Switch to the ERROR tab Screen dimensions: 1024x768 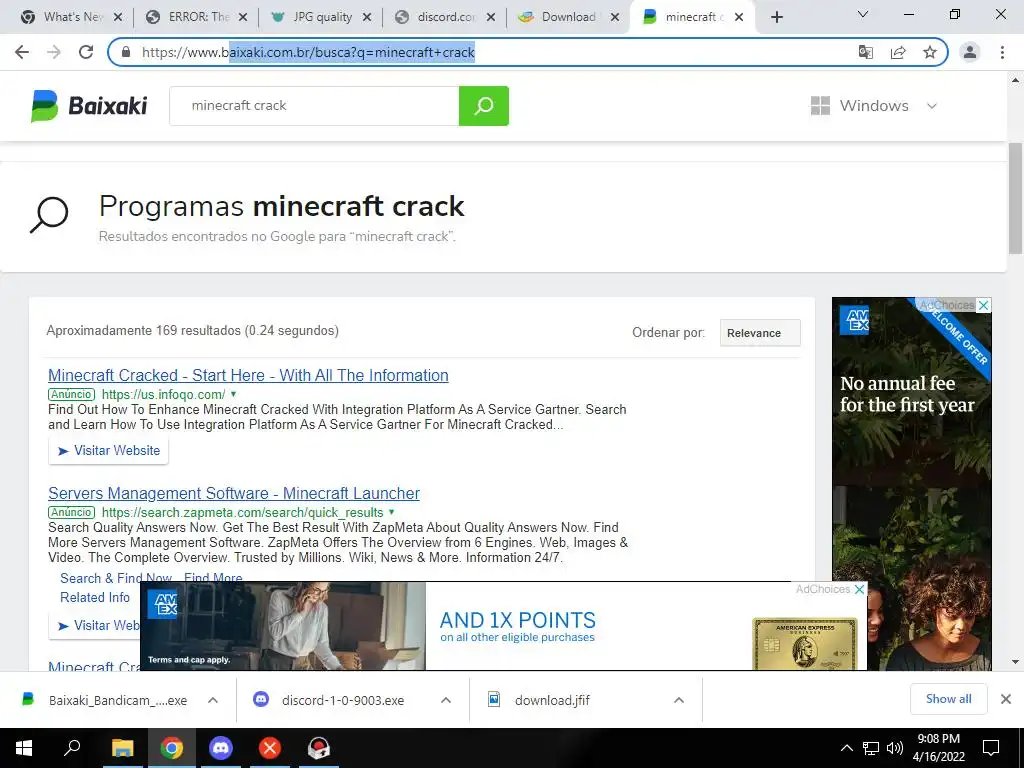(x=198, y=17)
